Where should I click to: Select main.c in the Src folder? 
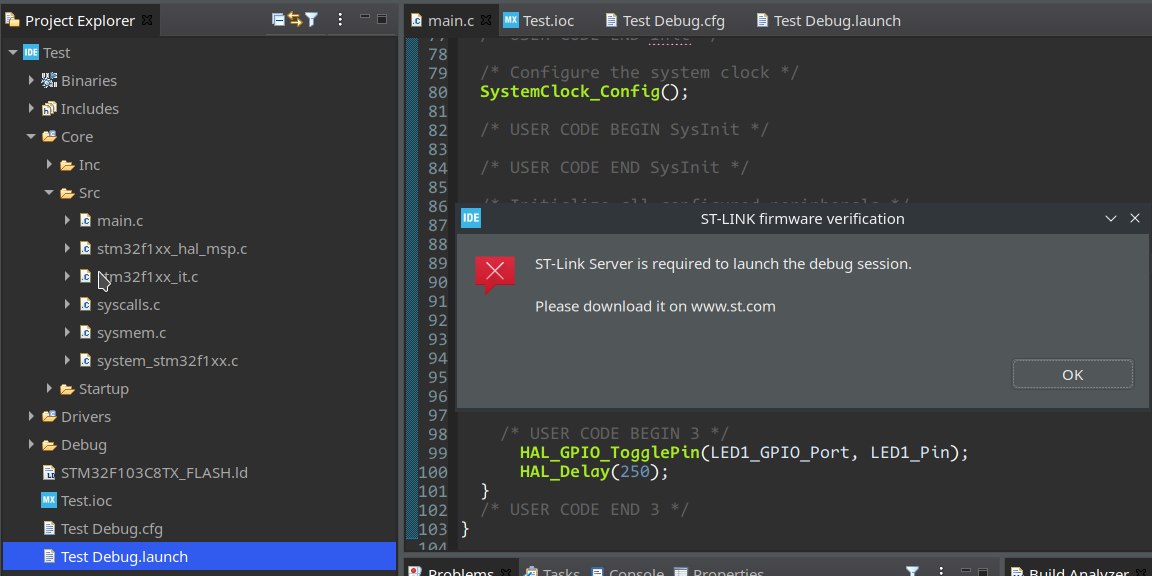pyautogui.click(x=120, y=220)
